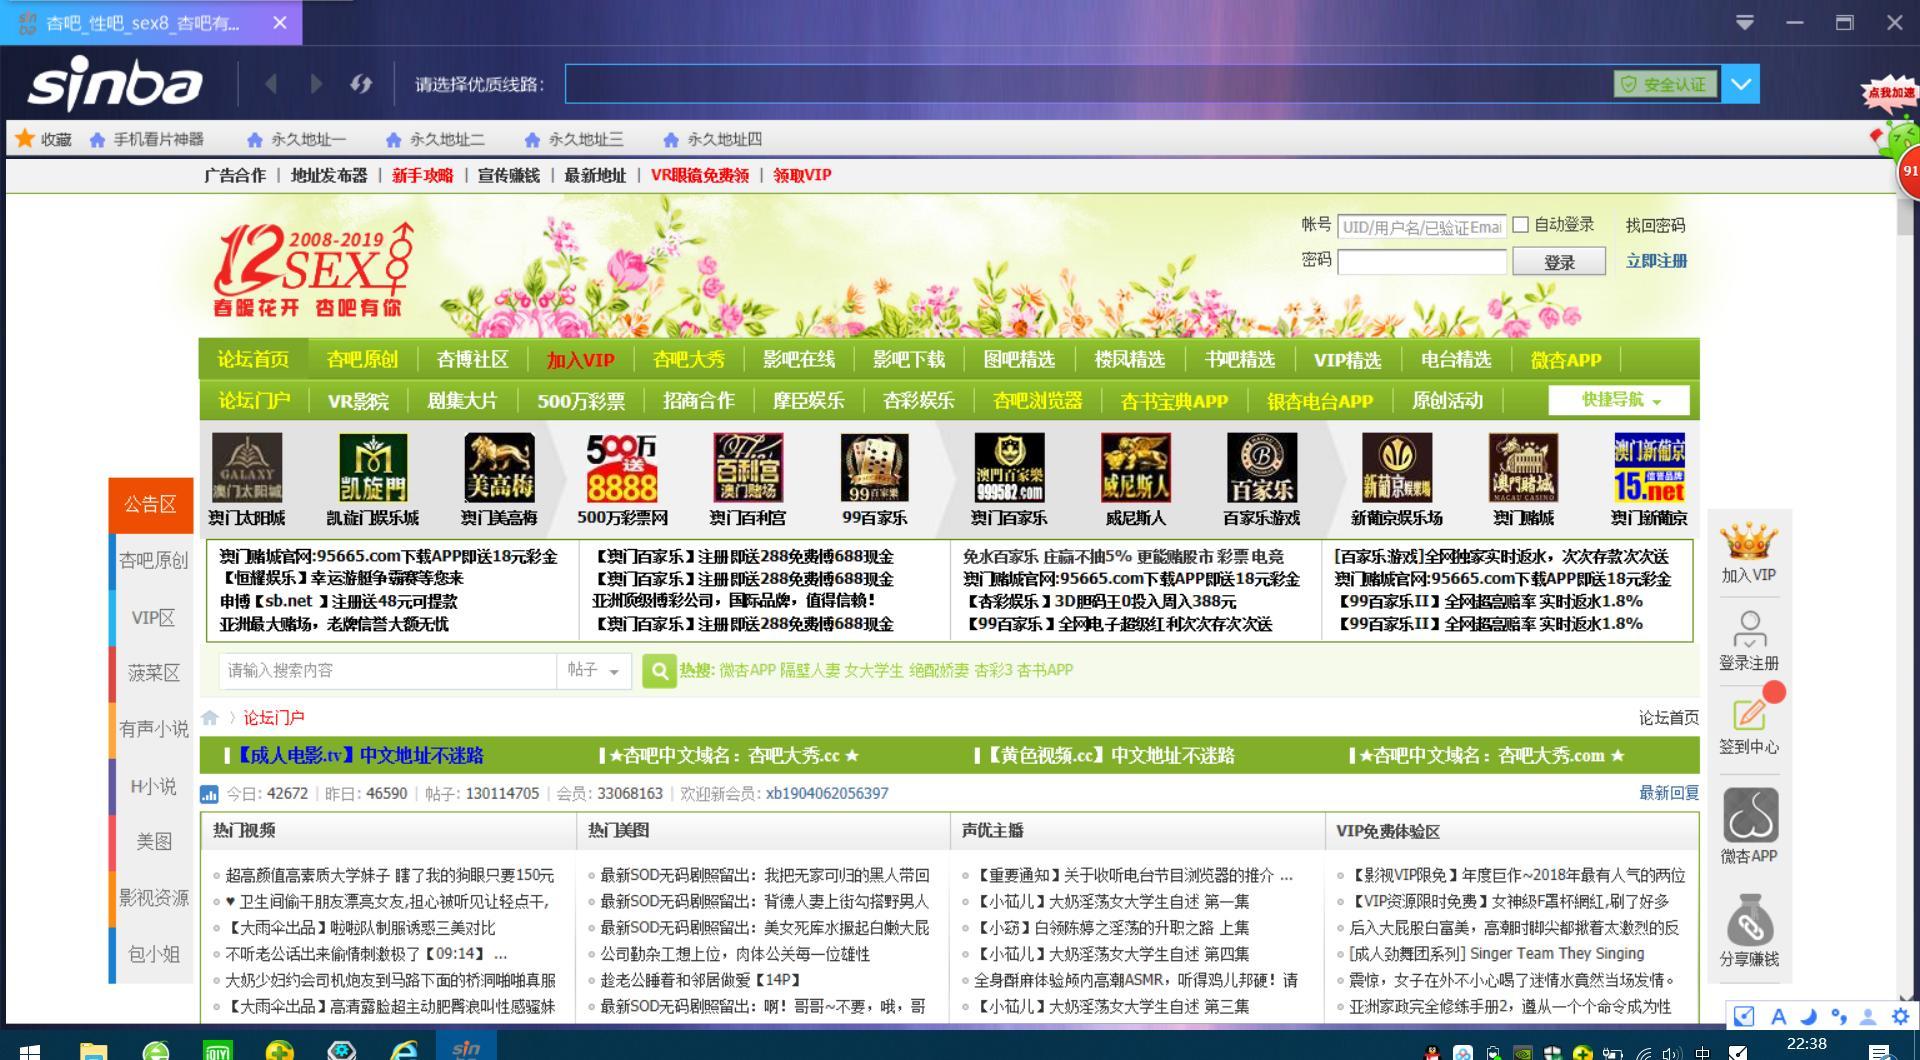Click the 澳门新葡京 15.net icon
The image size is (1920, 1060).
(x=1649, y=468)
